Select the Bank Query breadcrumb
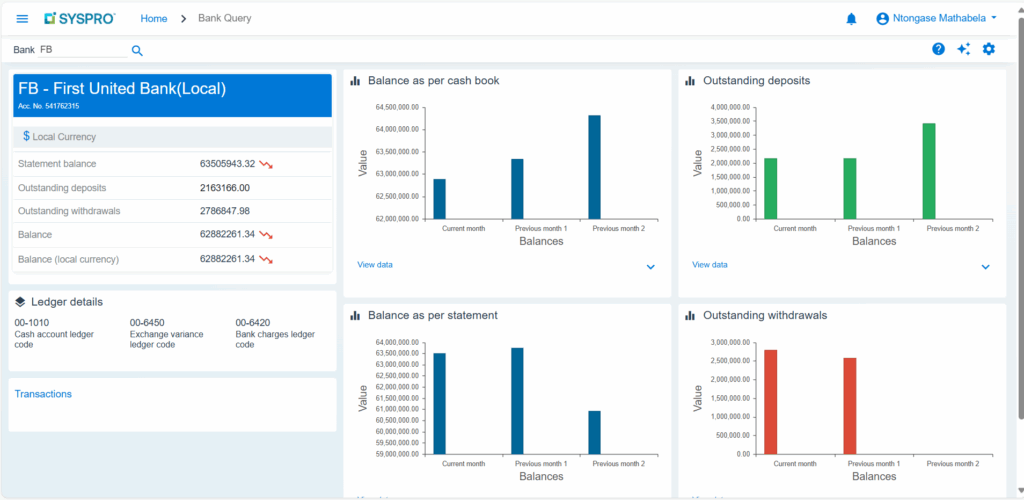 225,18
